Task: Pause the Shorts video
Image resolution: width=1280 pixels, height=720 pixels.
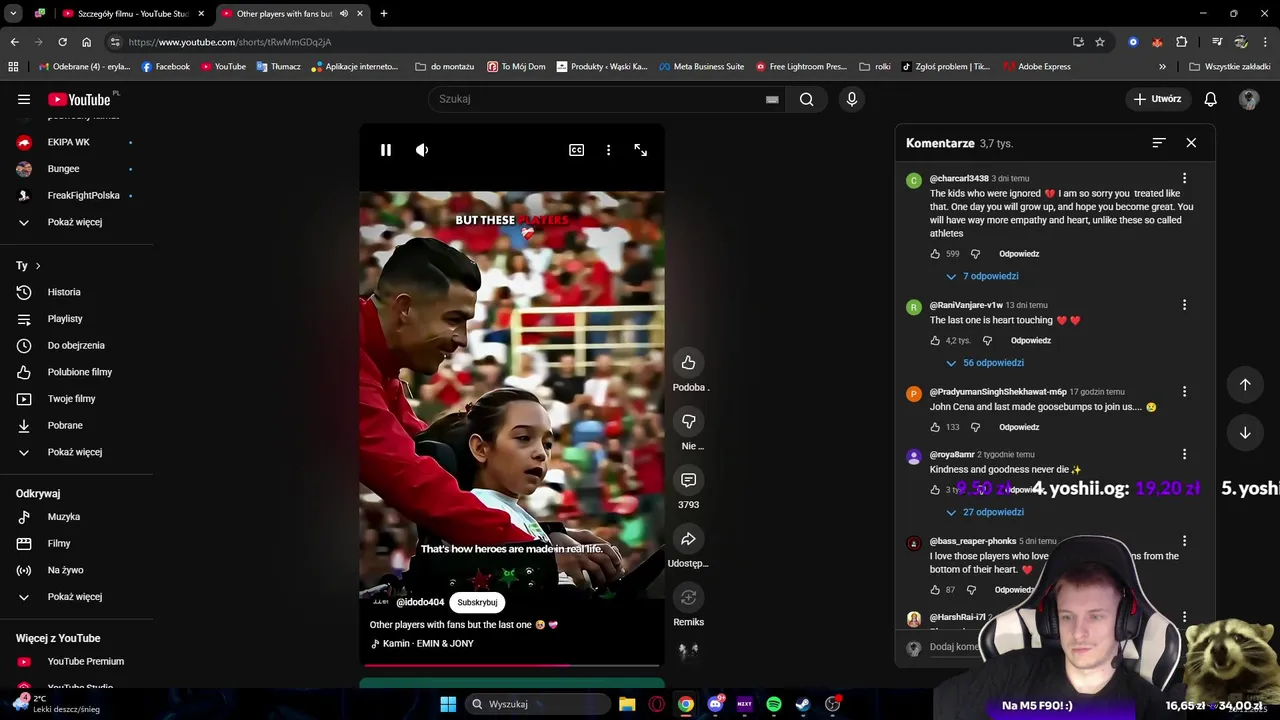Action: pos(386,150)
